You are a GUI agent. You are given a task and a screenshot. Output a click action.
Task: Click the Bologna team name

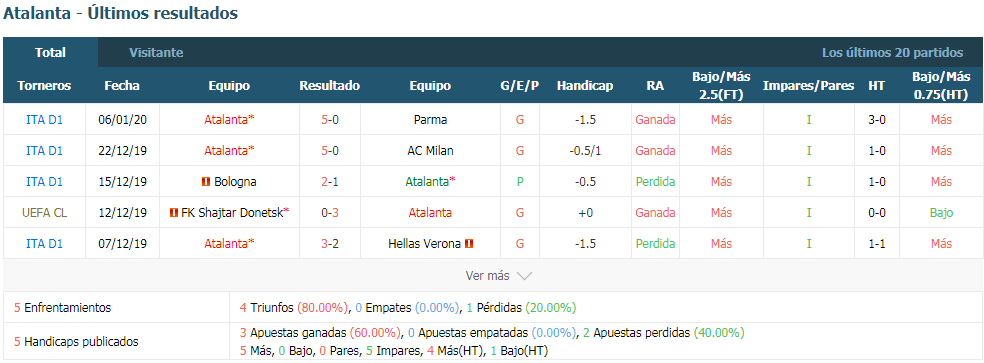235,182
